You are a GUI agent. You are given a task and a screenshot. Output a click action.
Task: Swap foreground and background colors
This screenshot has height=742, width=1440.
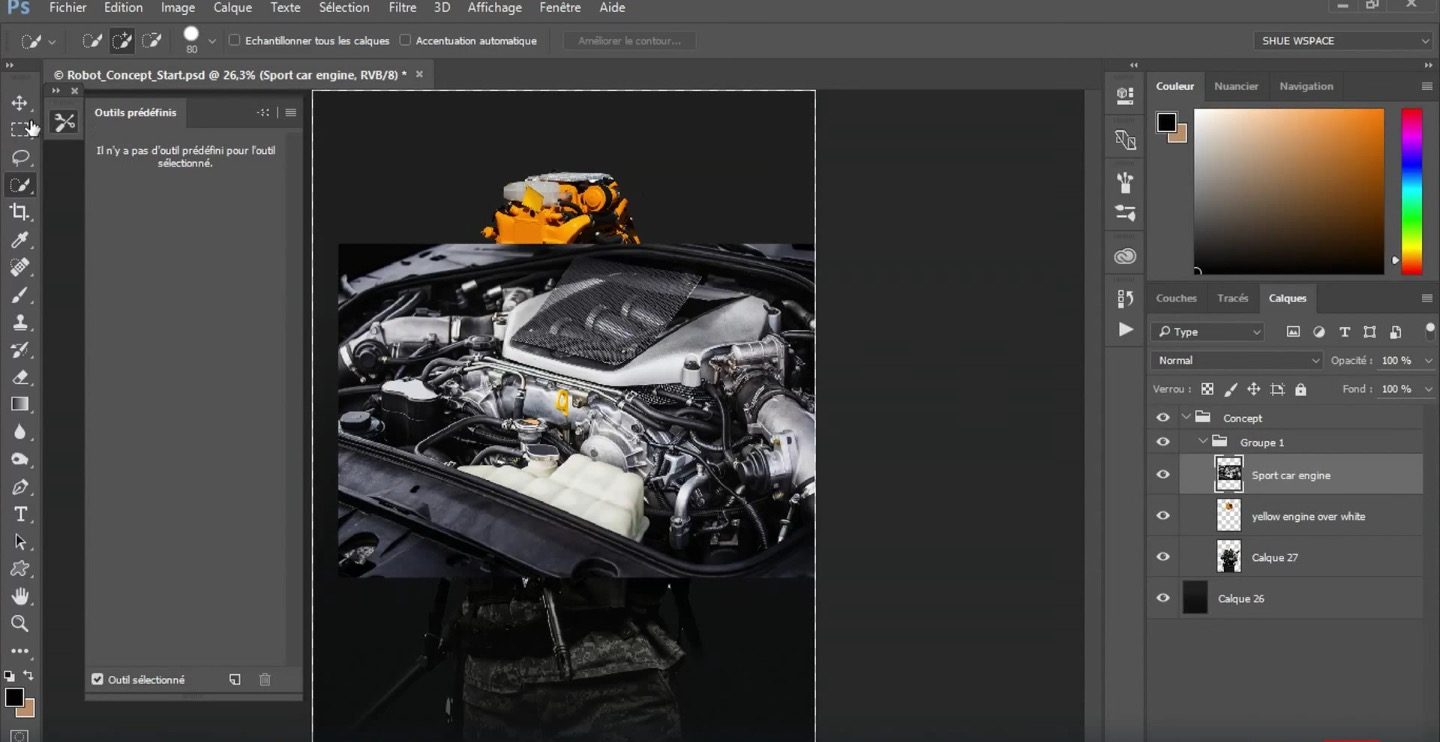28,676
